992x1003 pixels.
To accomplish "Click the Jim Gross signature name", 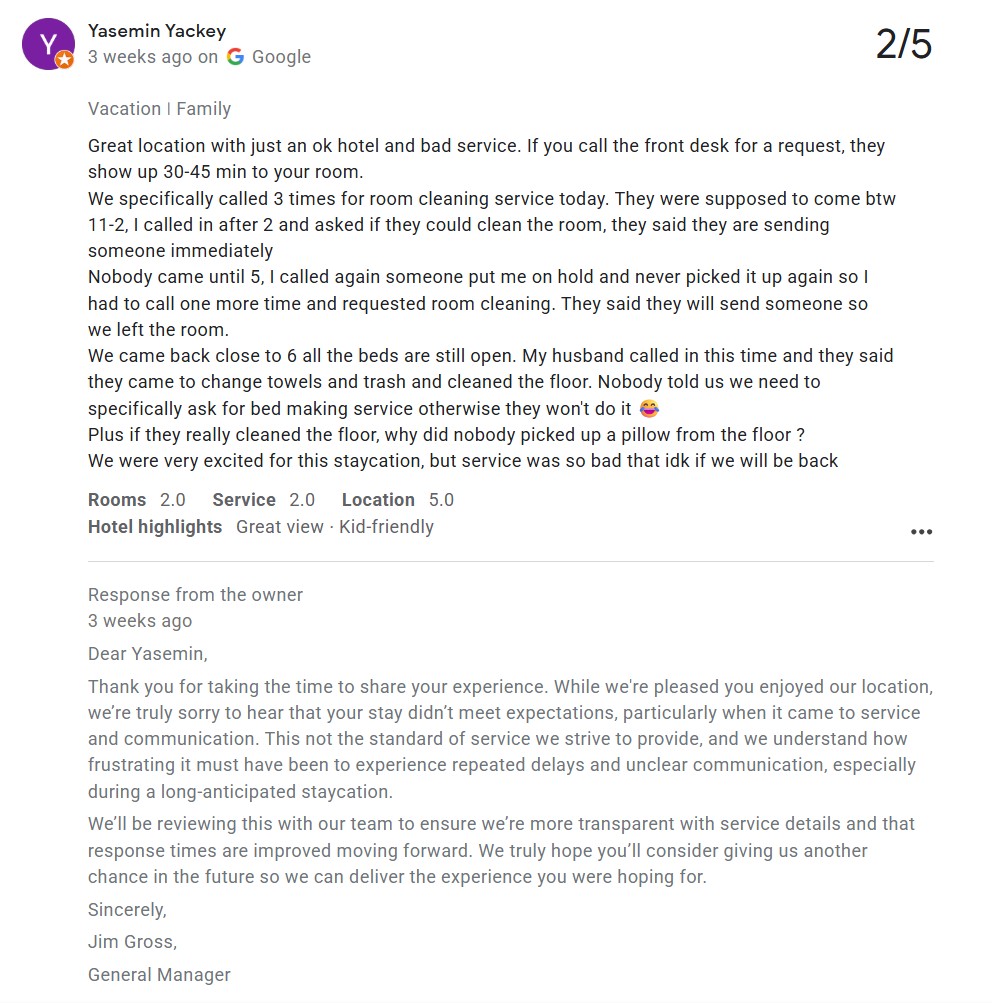I will [x=132, y=942].
